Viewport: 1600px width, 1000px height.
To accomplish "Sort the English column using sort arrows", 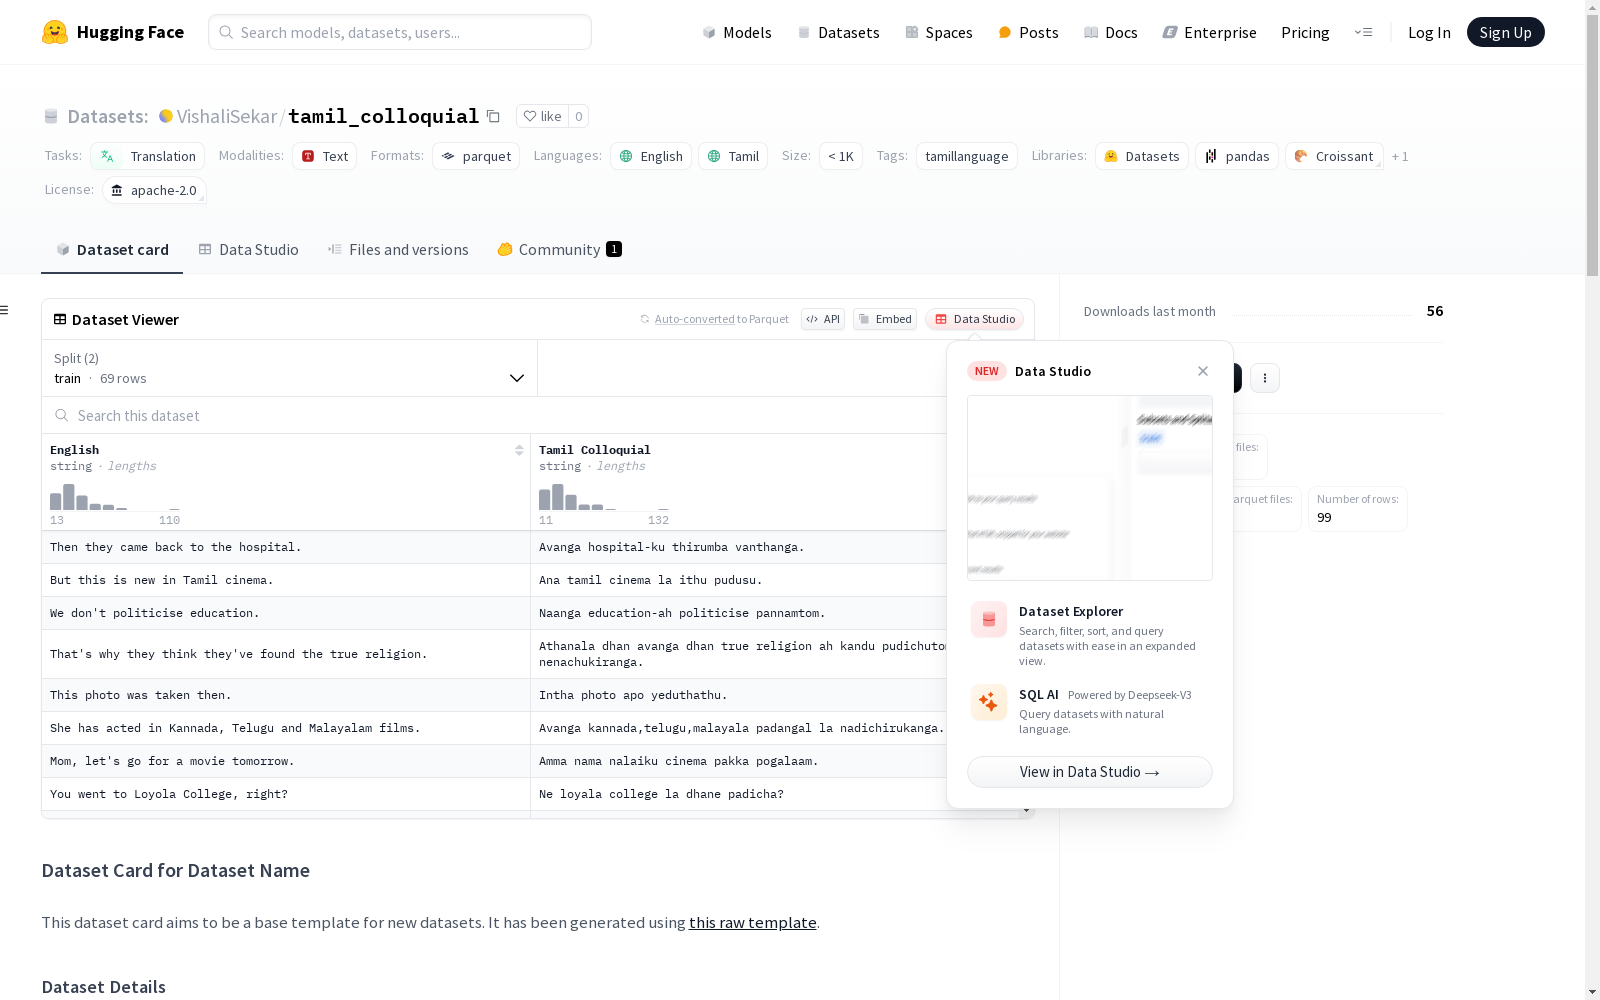I will (x=519, y=450).
